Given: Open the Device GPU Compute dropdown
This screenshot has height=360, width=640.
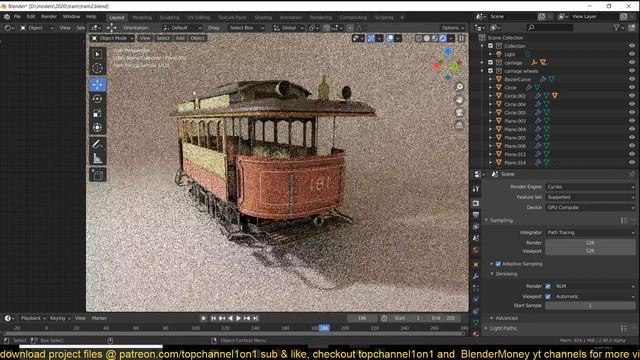Looking at the screenshot, I should [x=590, y=207].
